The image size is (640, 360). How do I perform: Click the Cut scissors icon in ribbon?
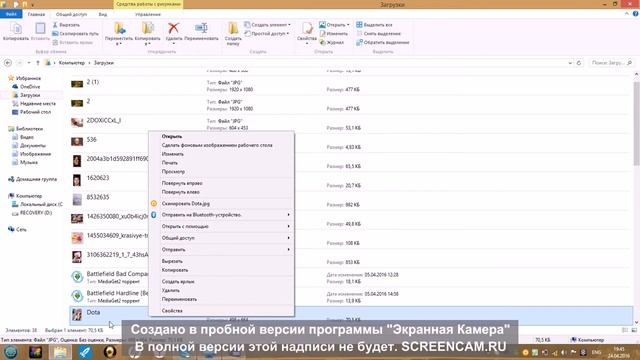tap(55, 25)
